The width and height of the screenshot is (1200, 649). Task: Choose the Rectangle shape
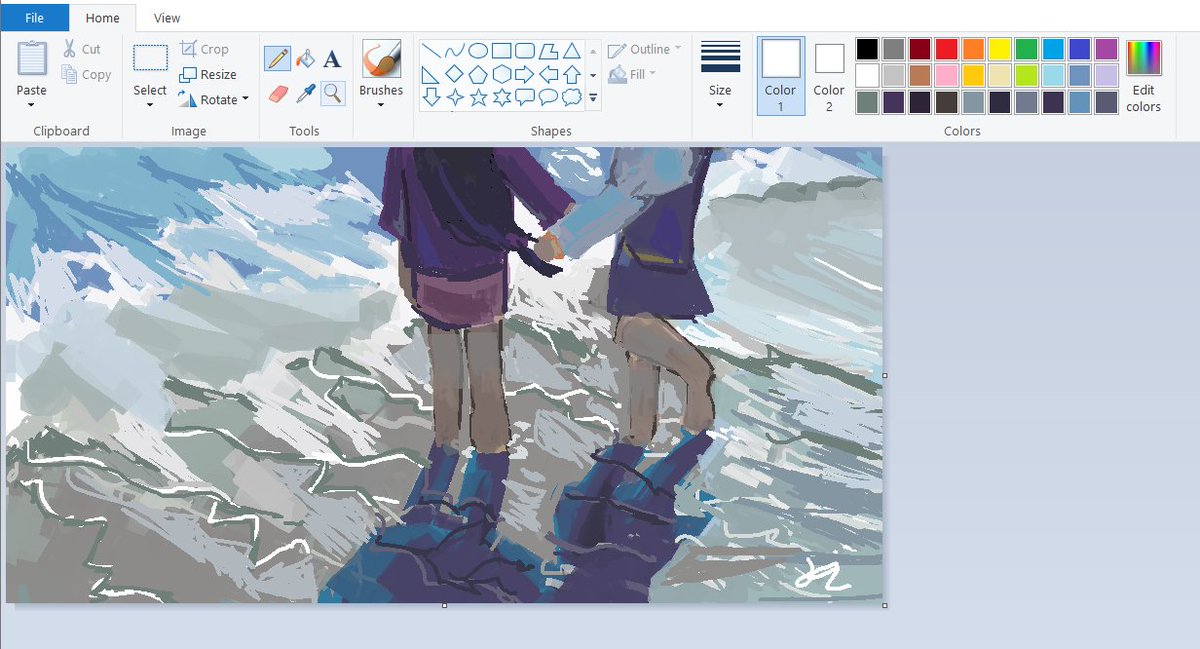pyautogui.click(x=502, y=51)
